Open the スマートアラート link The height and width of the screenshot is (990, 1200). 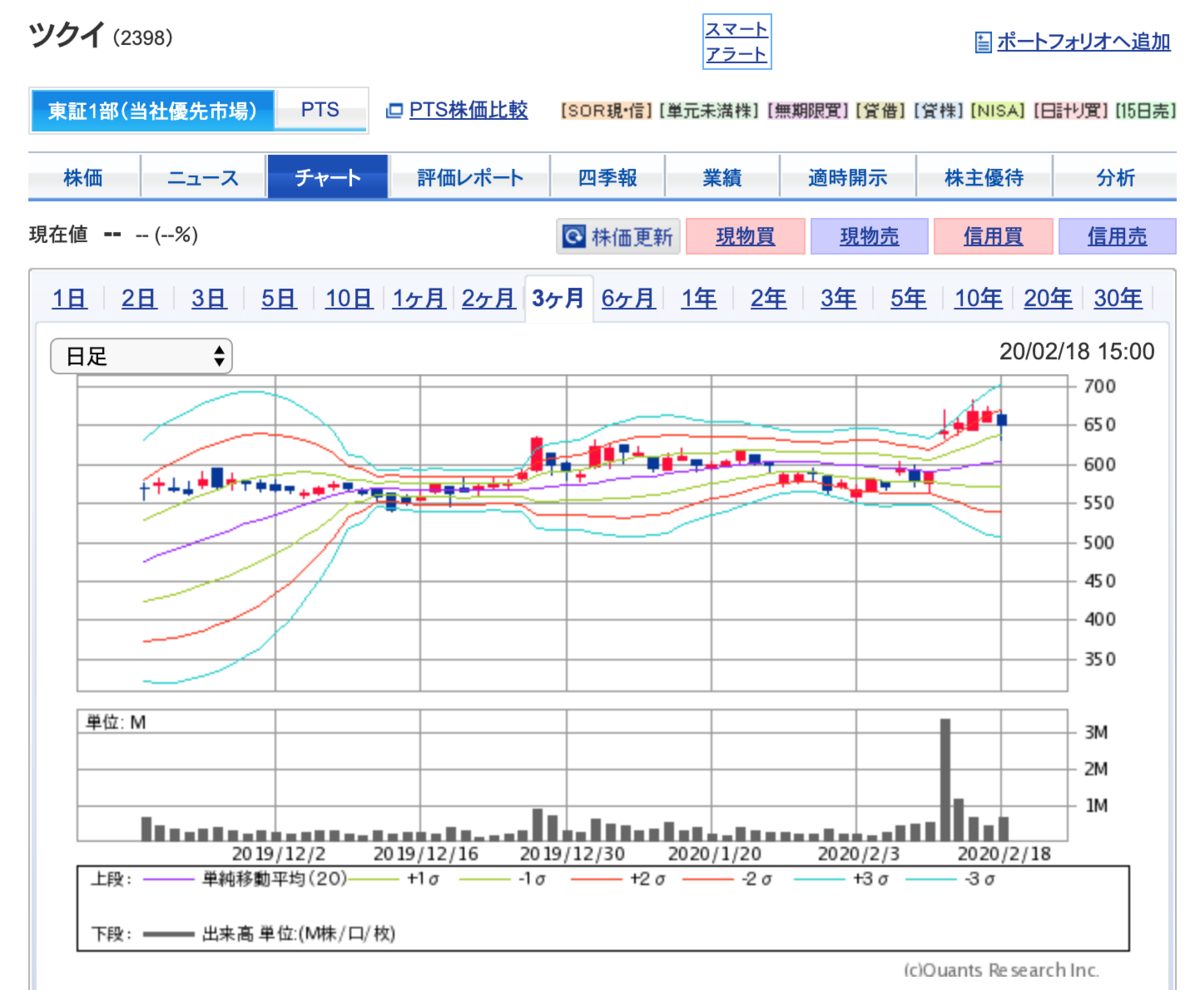737,42
